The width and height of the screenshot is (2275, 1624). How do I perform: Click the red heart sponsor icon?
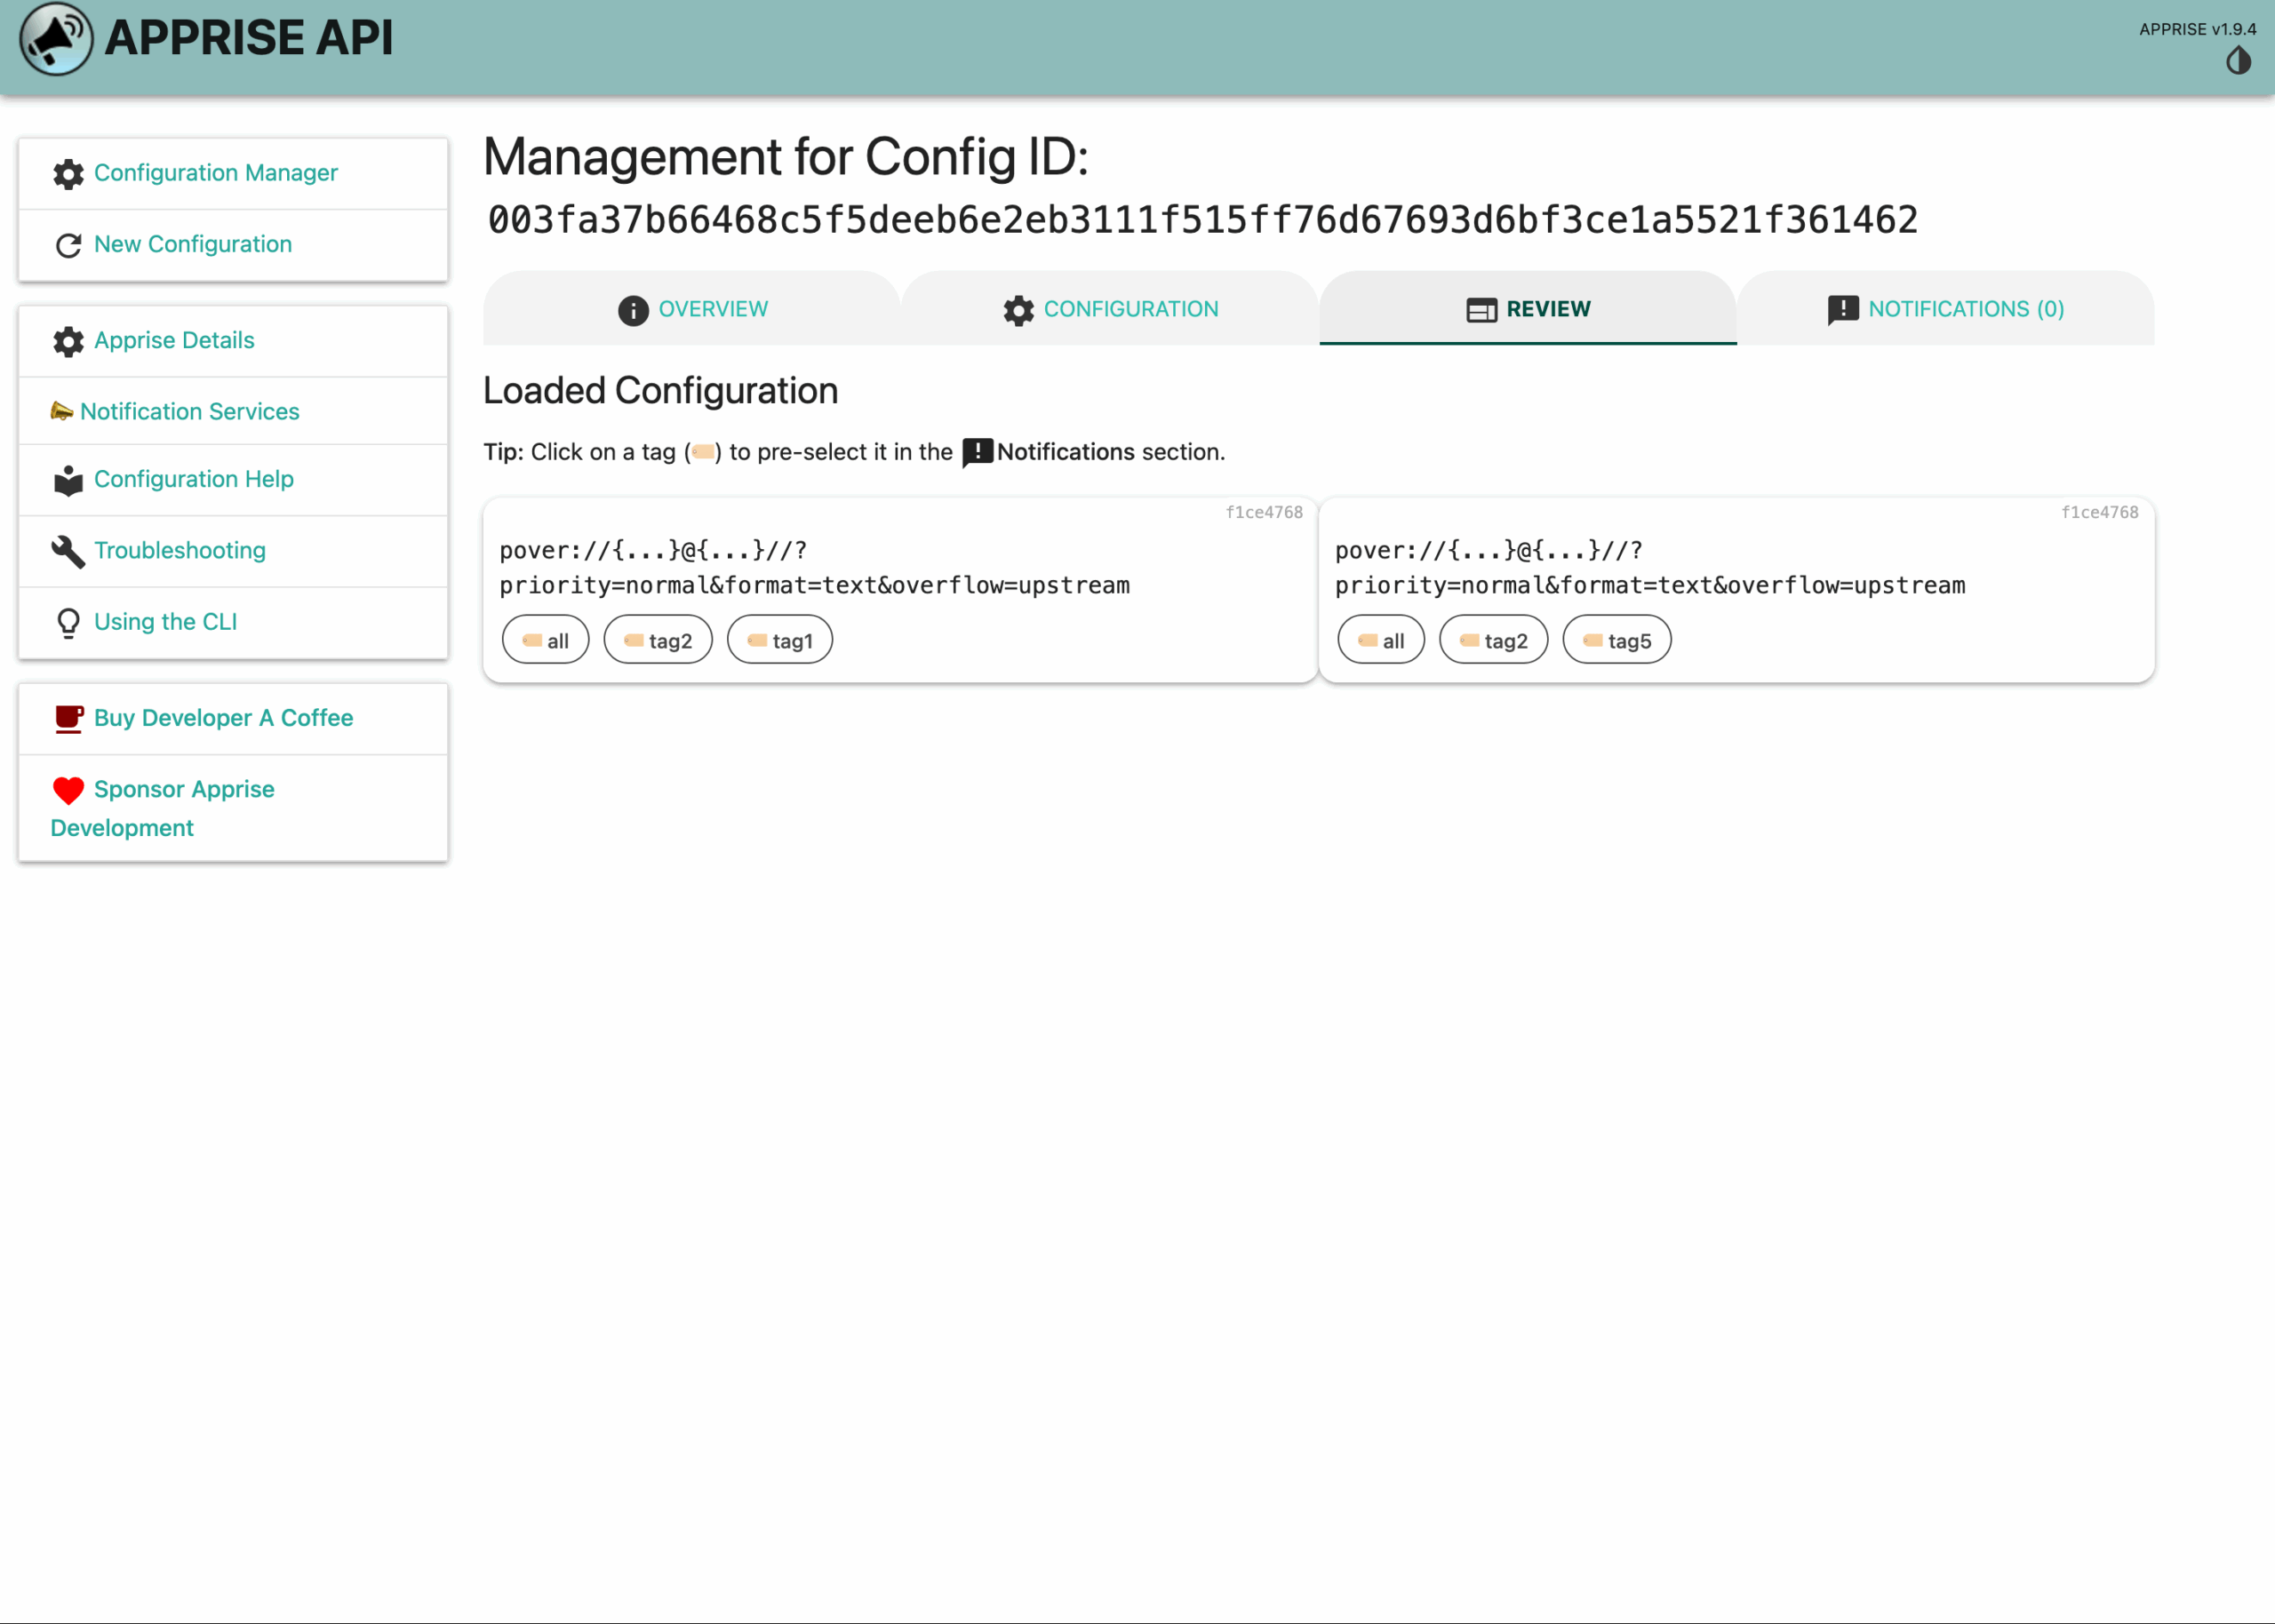click(68, 791)
